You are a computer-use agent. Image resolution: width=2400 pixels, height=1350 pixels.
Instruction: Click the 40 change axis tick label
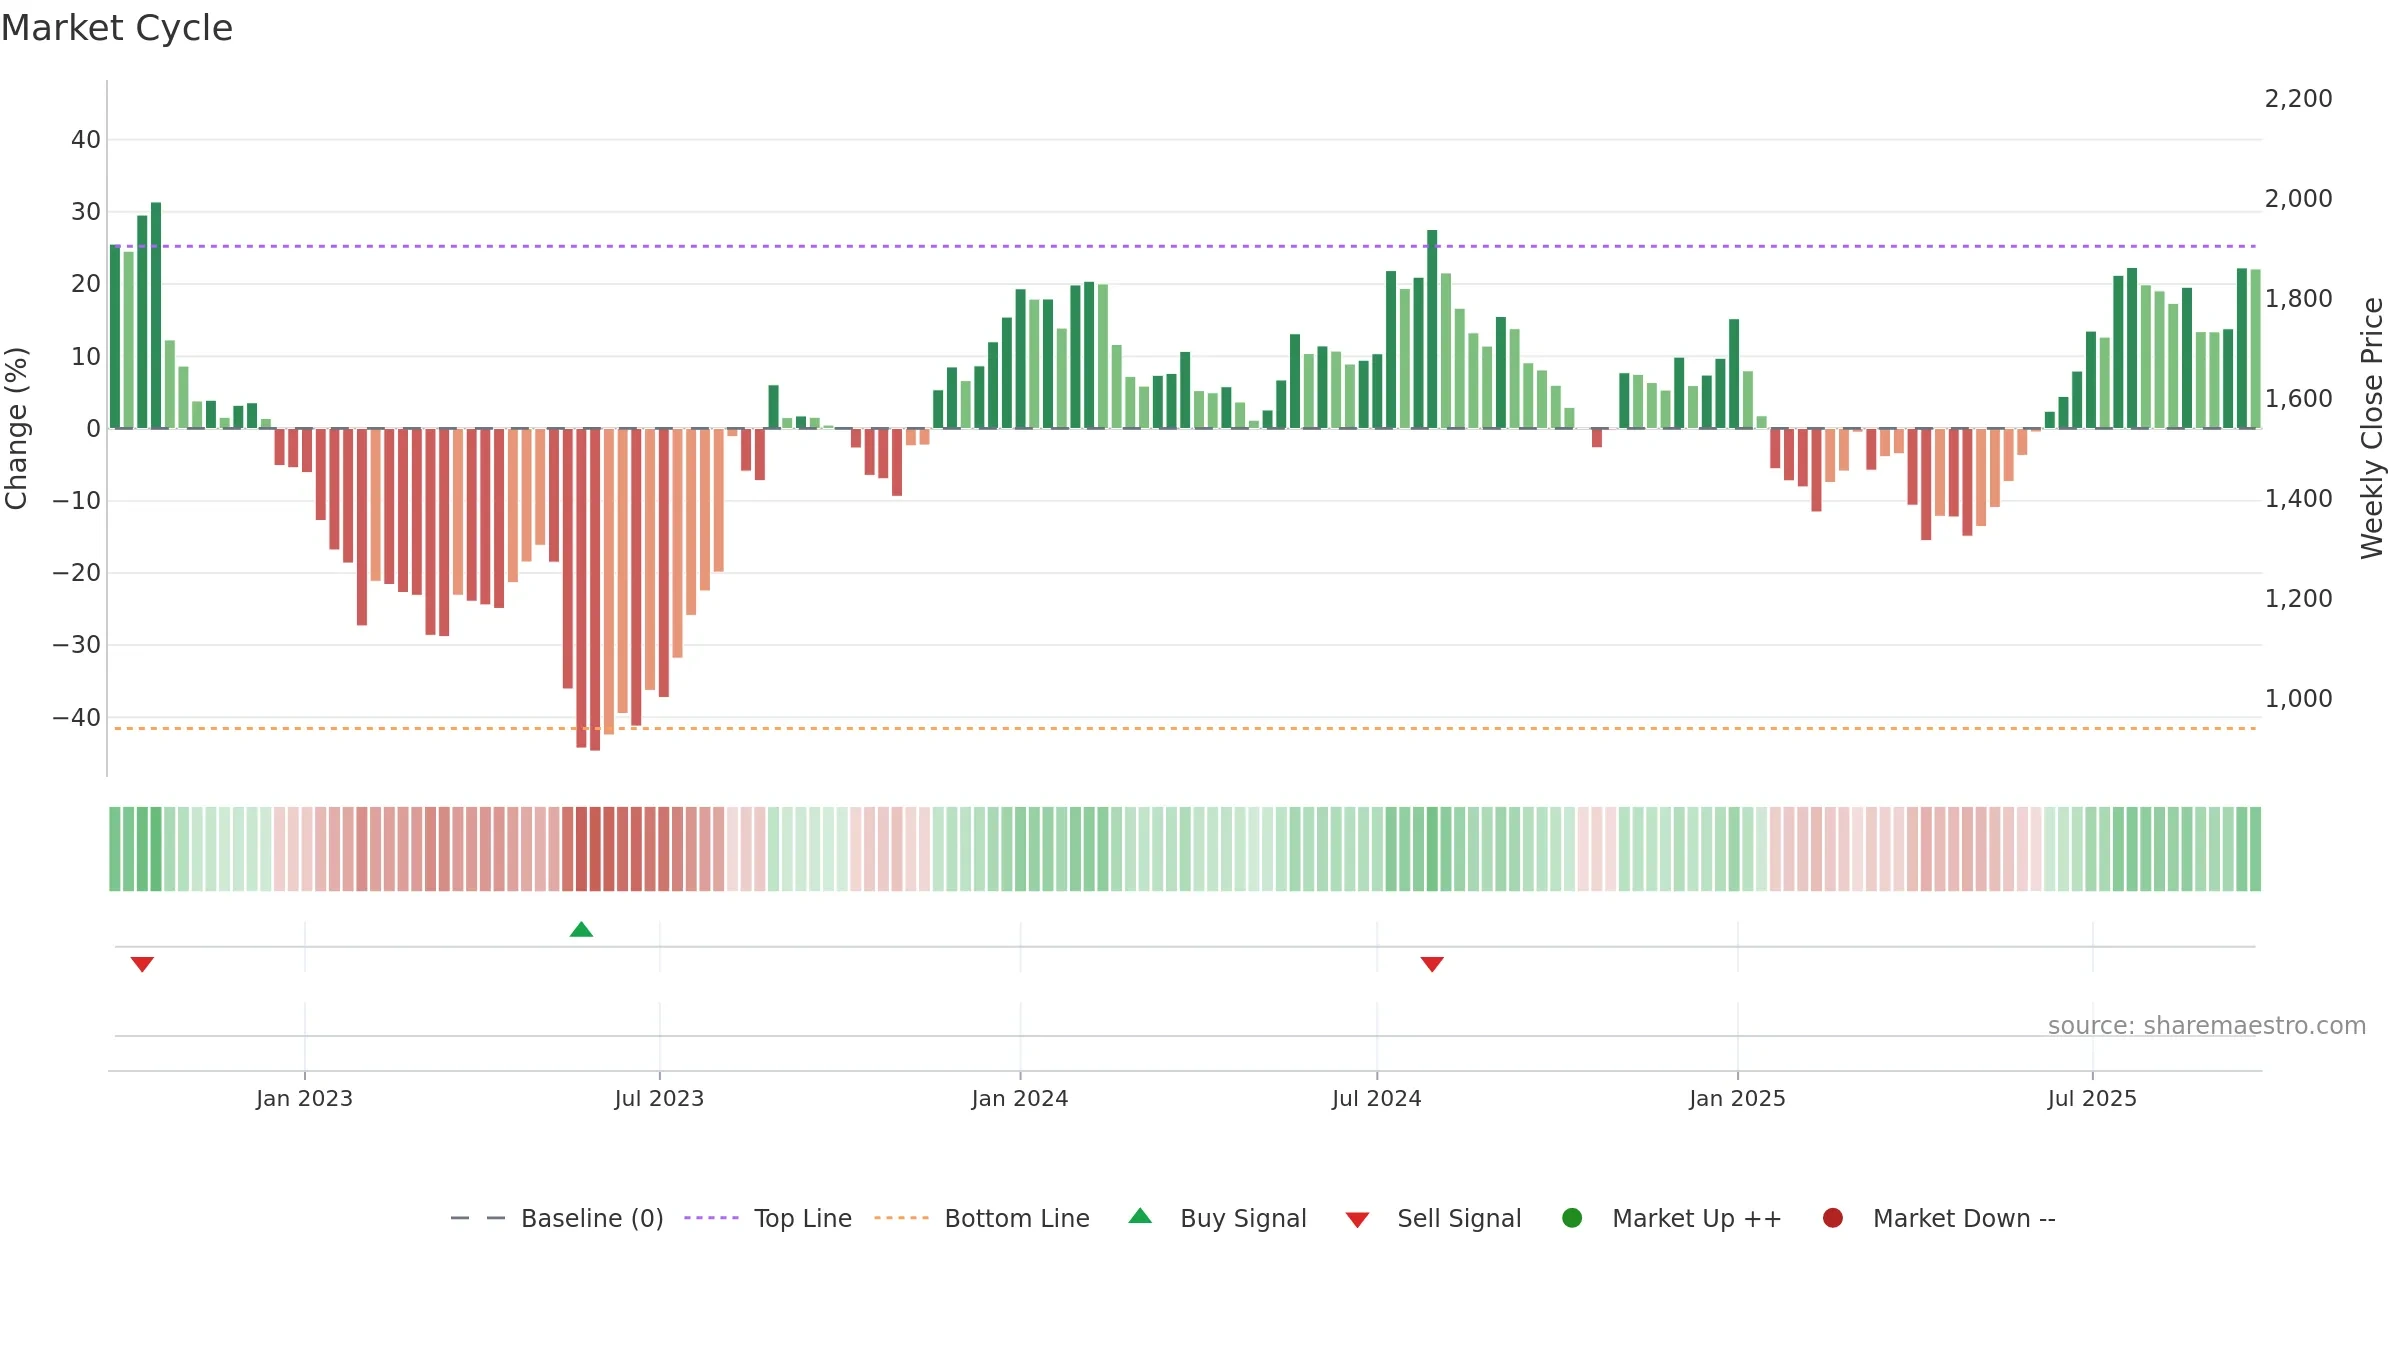[x=86, y=140]
